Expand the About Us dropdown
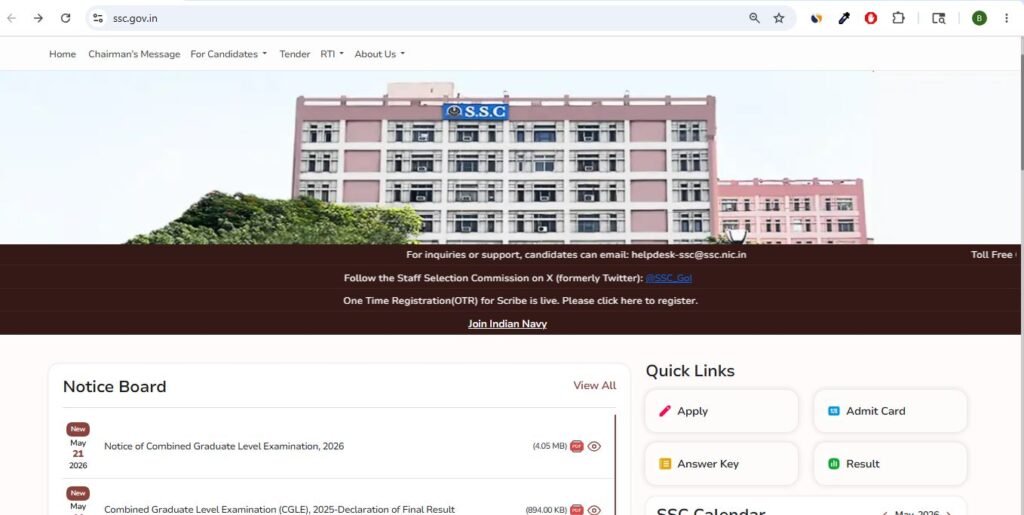 tap(379, 54)
